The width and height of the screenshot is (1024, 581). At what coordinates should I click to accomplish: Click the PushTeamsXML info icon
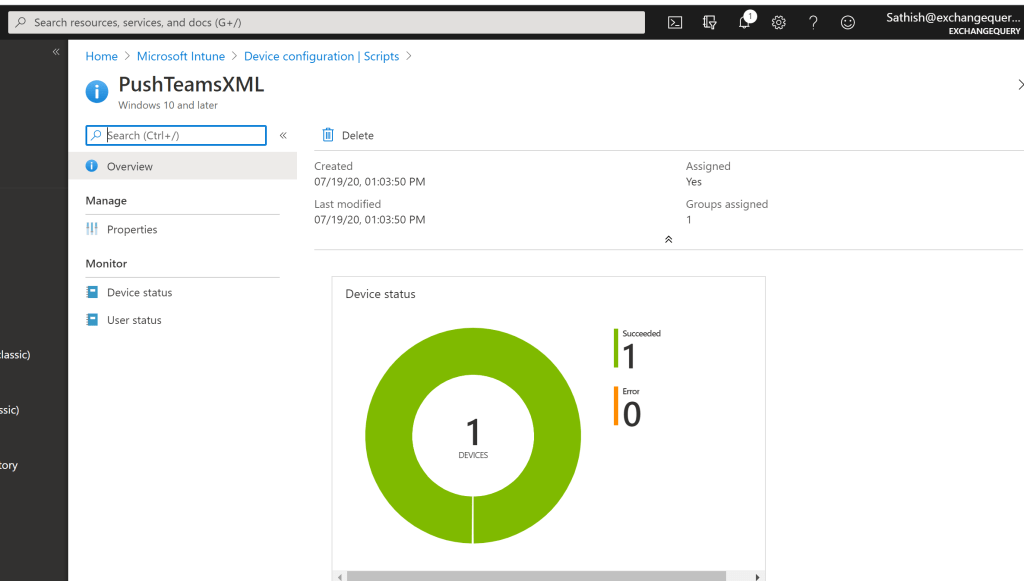point(97,92)
